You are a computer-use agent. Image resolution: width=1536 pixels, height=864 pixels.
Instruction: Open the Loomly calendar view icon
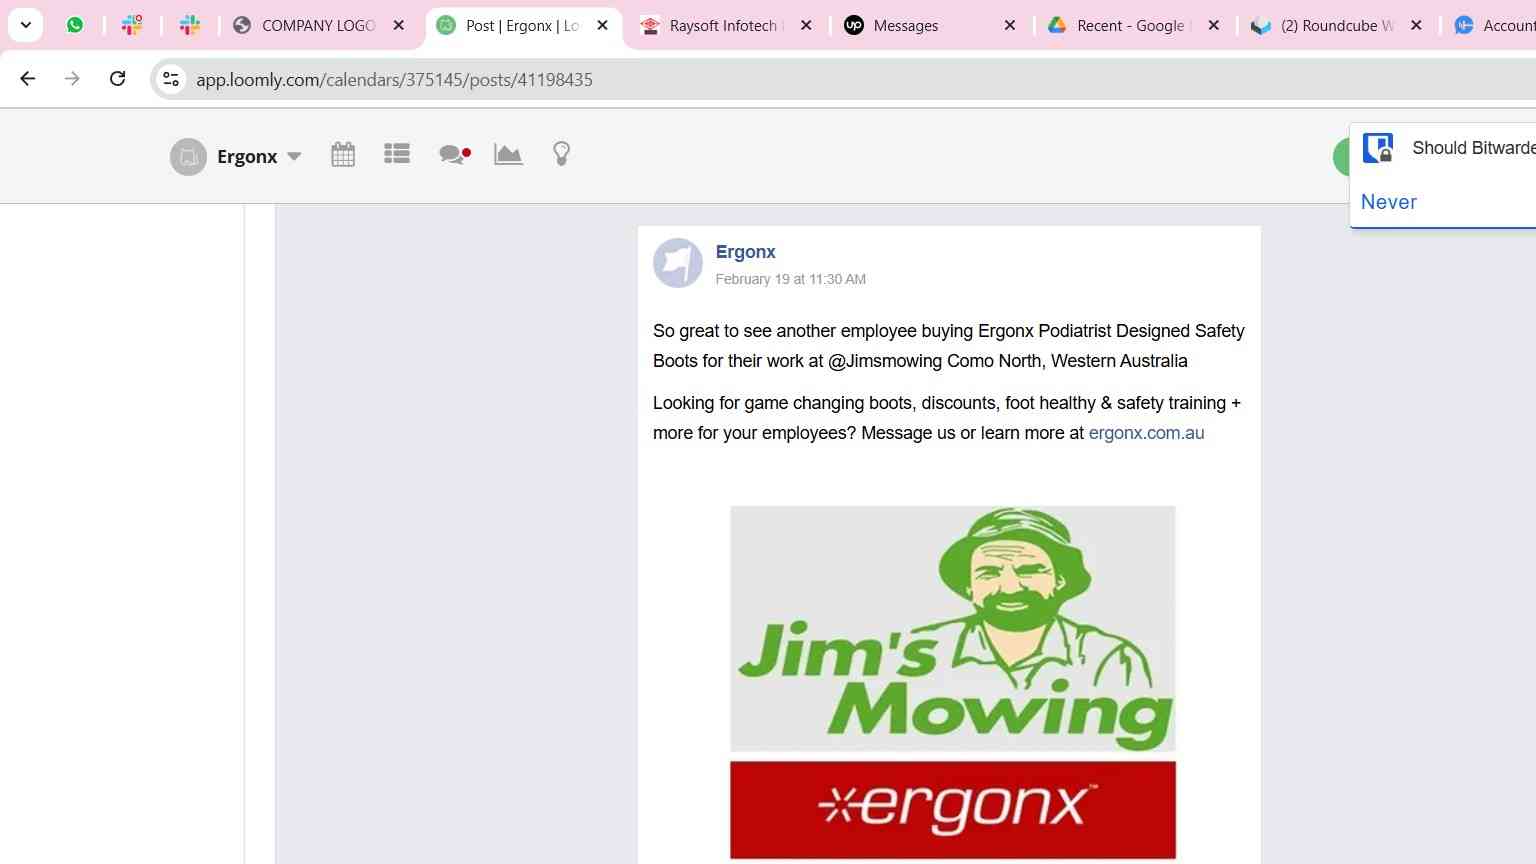[343, 155]
